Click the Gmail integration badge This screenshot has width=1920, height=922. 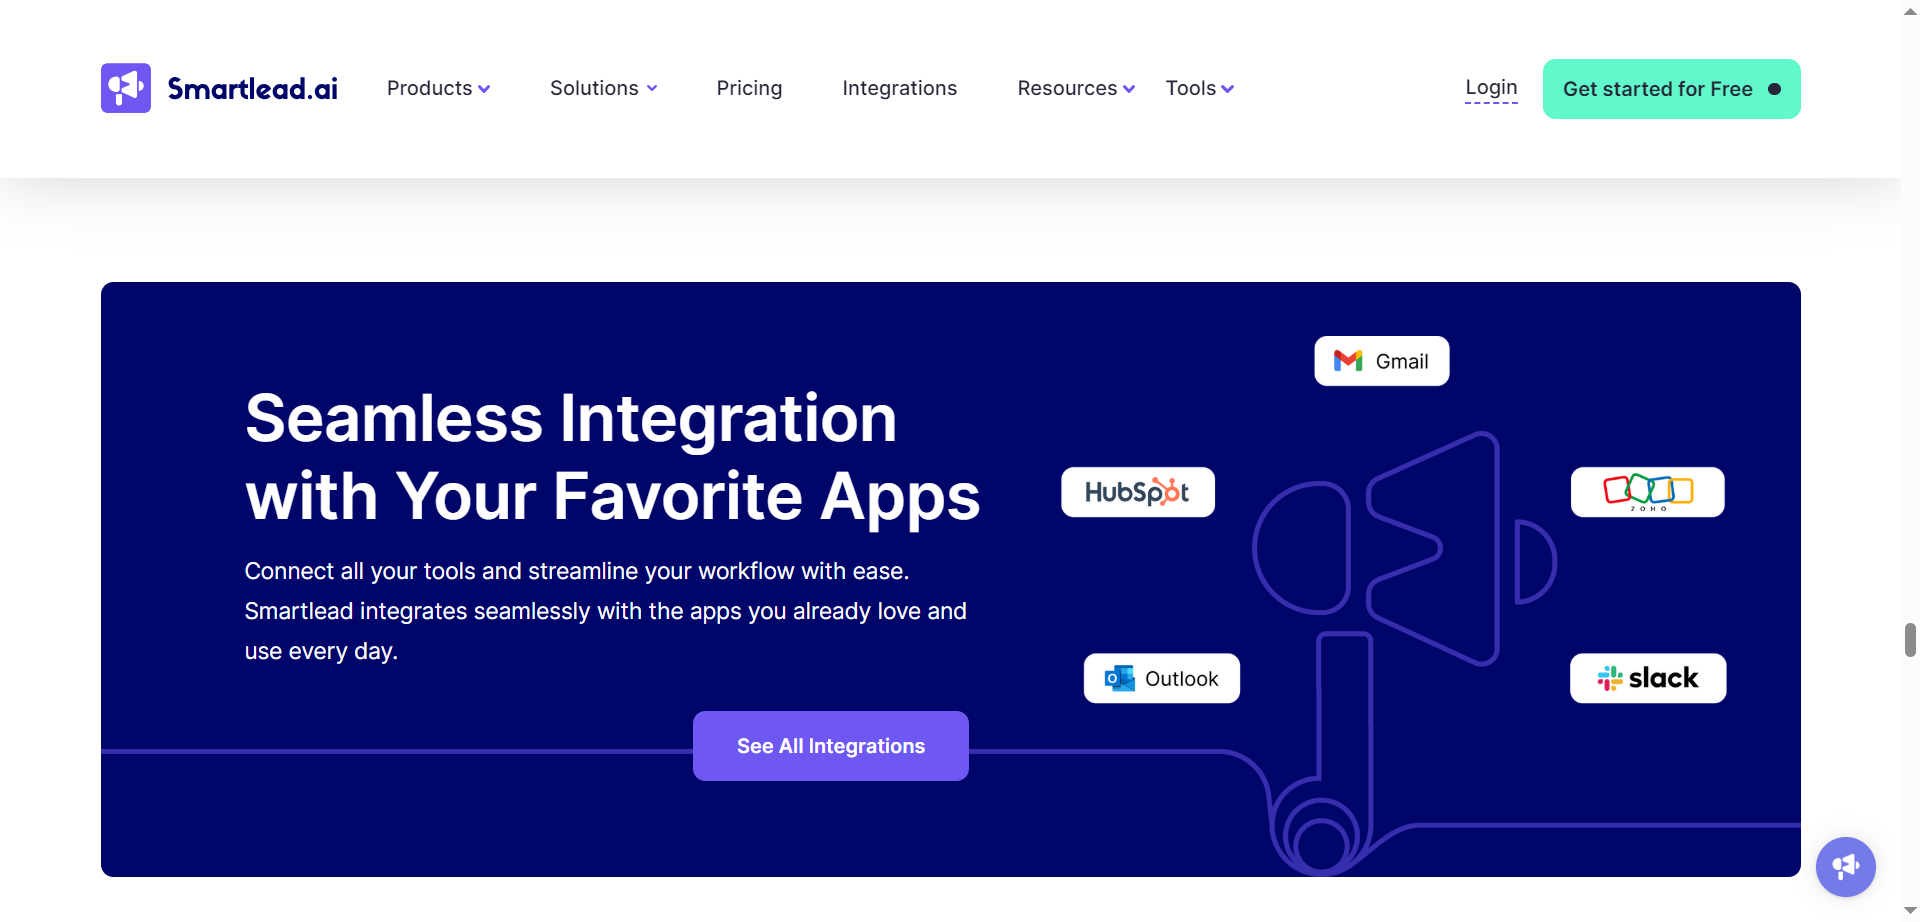click(1381, 361)
